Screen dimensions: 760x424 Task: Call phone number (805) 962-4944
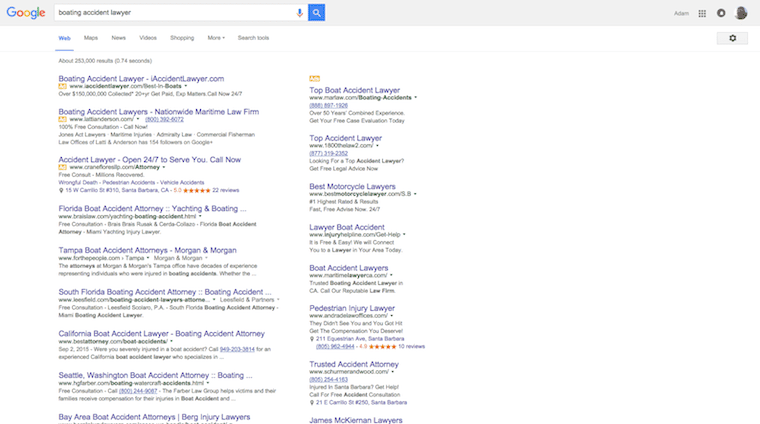(335, 346)
